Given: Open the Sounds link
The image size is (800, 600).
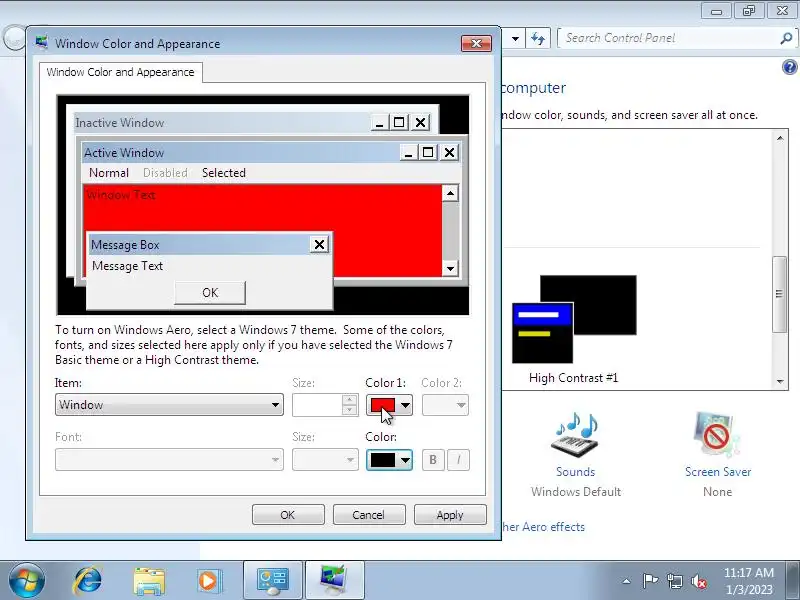Looking at the screenshot, I should 576,472.
